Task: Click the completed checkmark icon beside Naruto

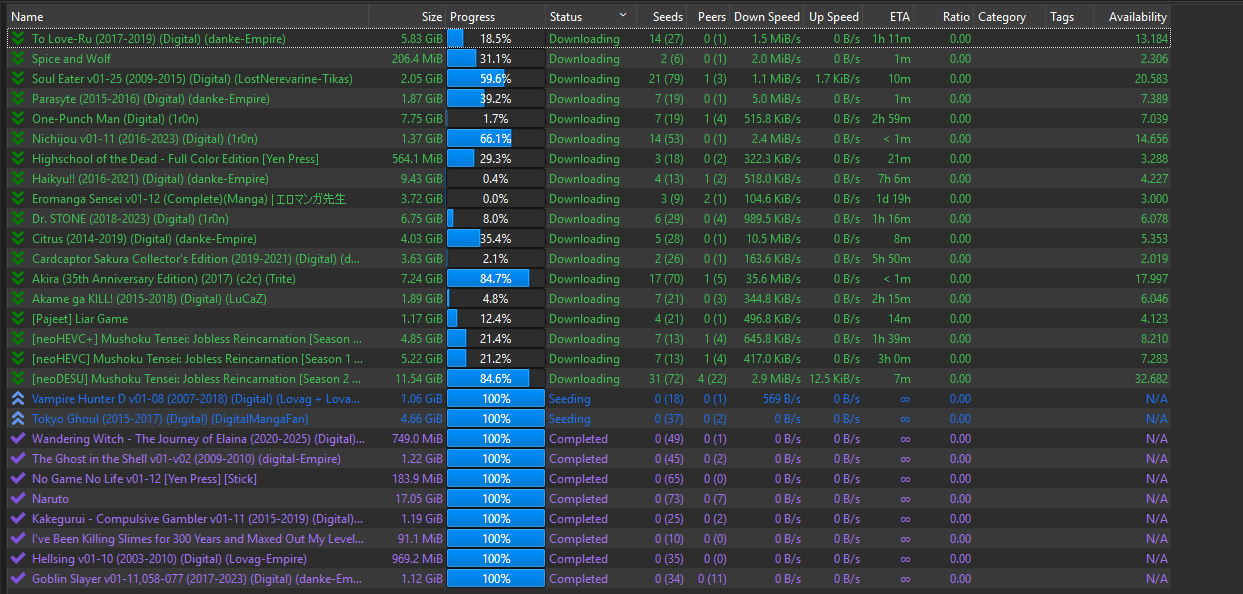Action: point(17,498)
